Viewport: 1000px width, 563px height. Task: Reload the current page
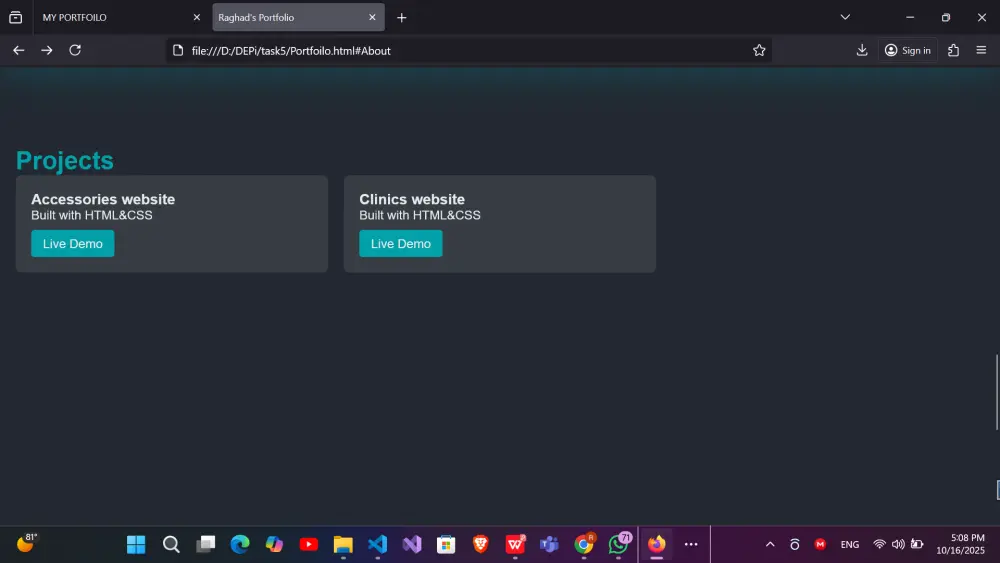coord(75,50)
